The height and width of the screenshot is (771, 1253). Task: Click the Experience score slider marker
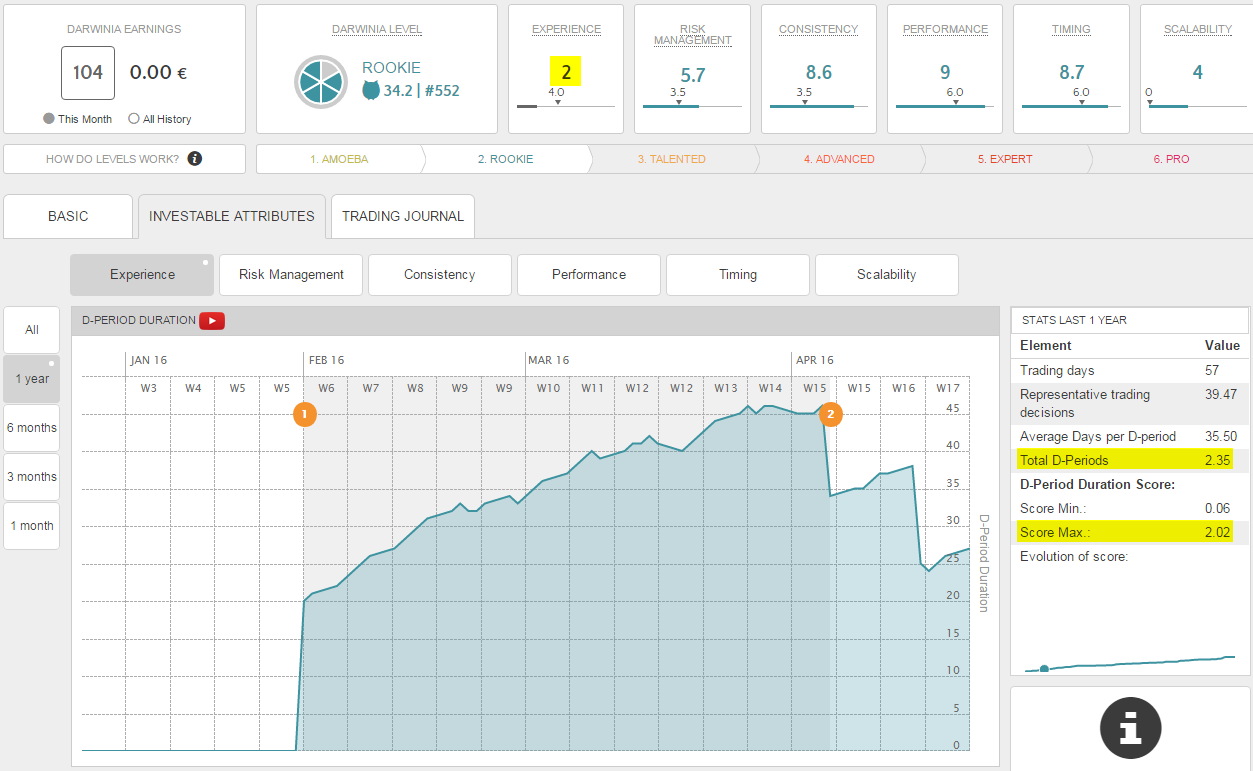point(557,102)
